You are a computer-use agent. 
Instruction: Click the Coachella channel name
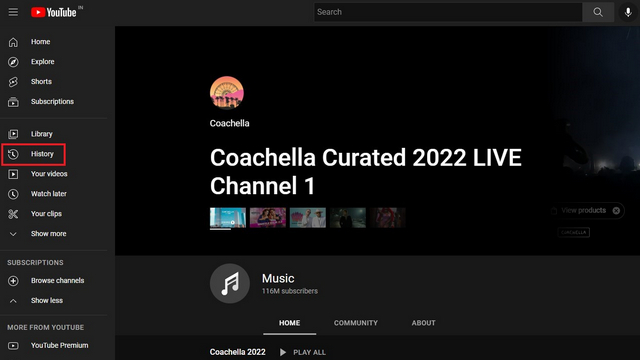[x=229, y=123]
